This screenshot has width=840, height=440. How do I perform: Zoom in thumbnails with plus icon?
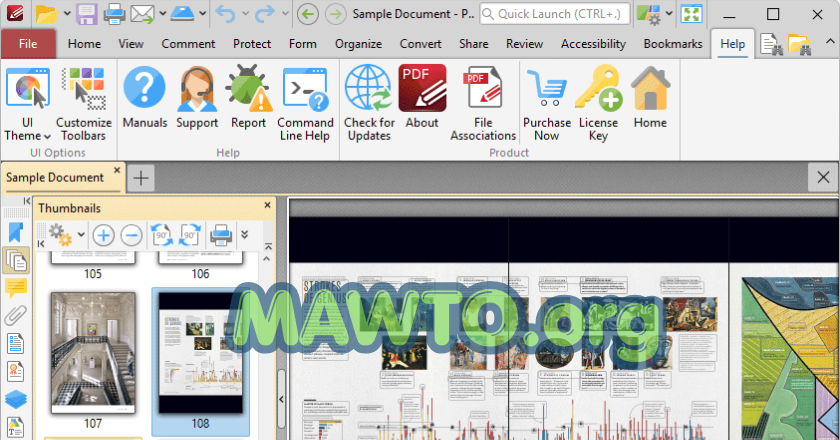[x=103, y=235]
